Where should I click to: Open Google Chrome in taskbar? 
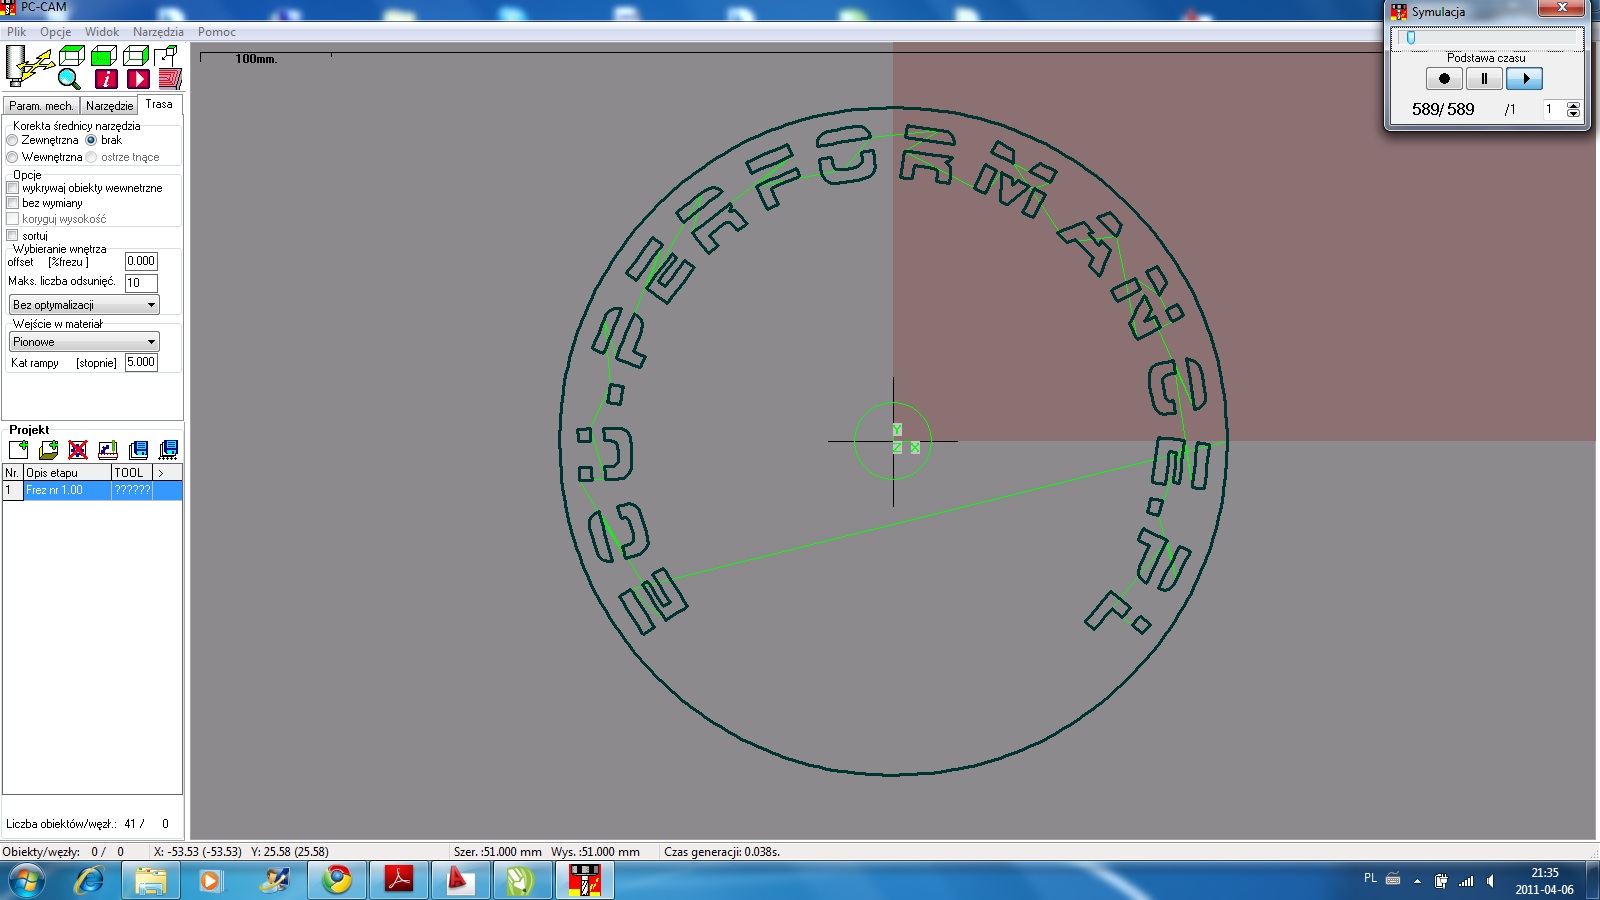(x=337, y=880)
